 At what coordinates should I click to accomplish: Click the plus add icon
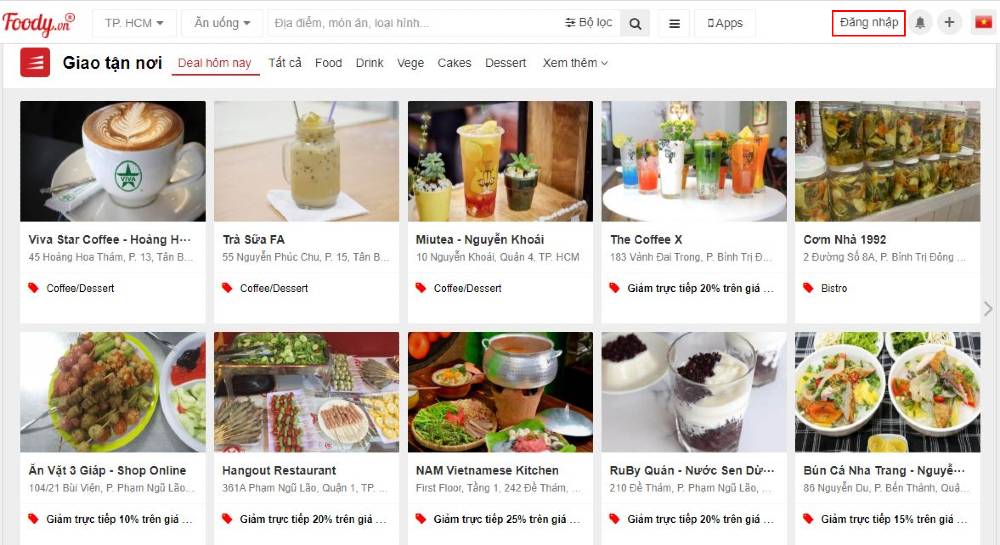949,23
